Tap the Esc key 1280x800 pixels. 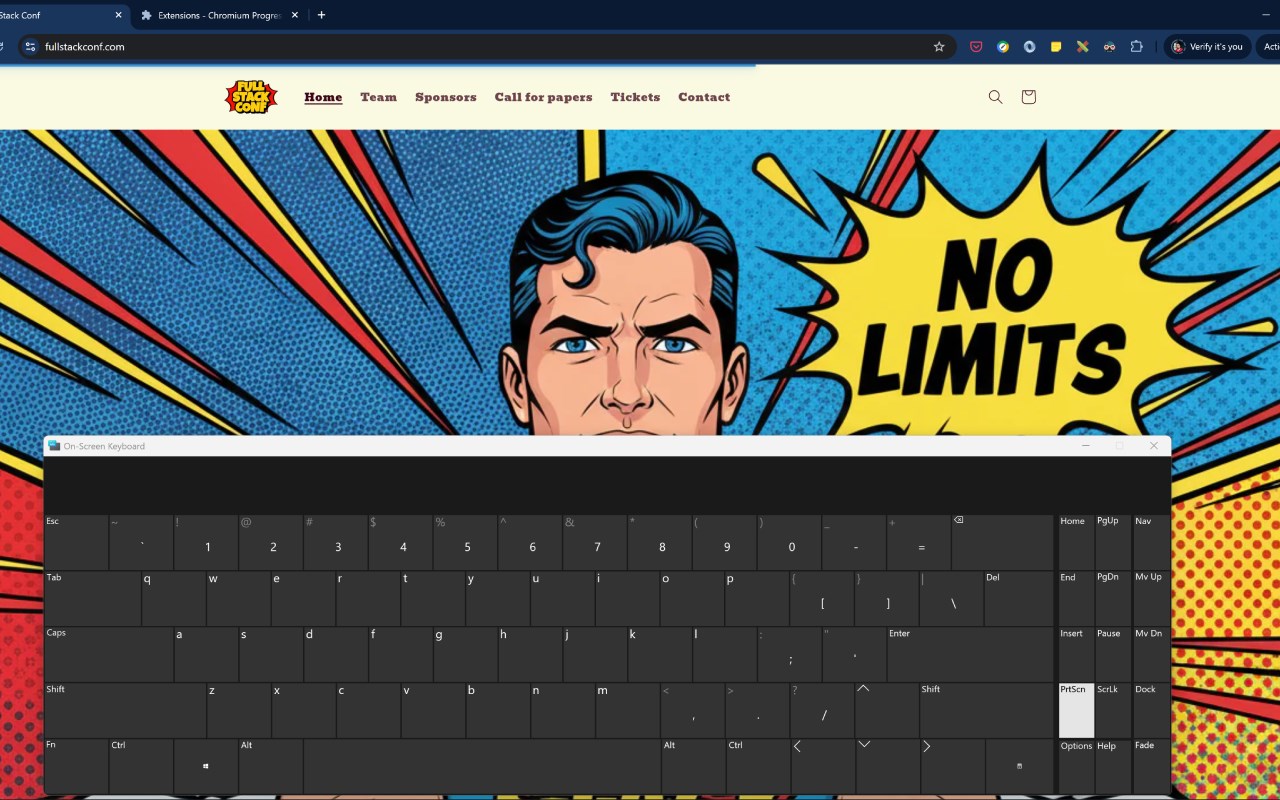[x=76, y=542]
